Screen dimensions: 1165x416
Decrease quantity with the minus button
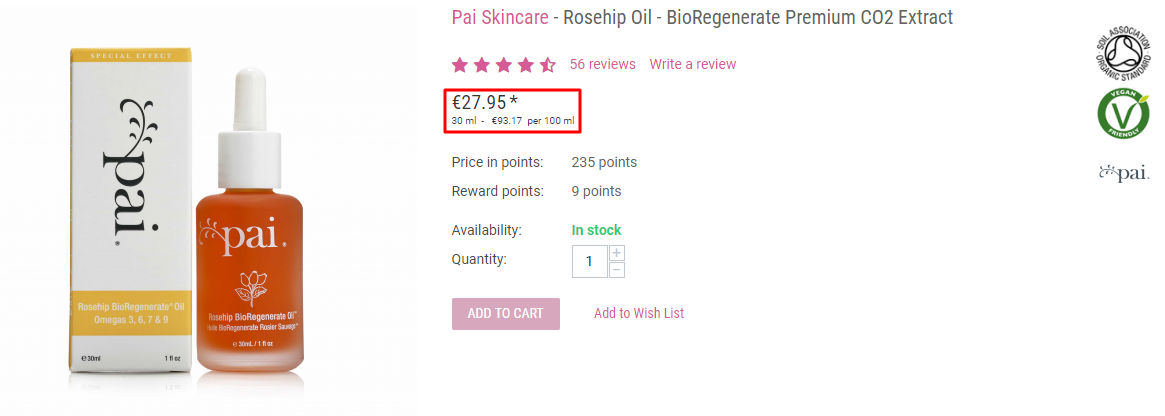pyautogui.click(x=617, y=270)
